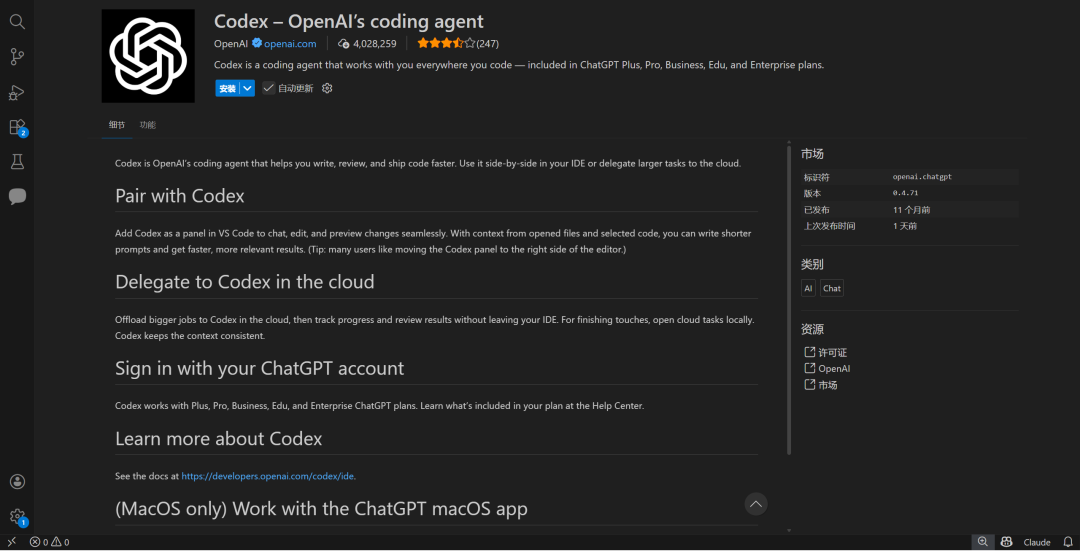Click the 资源 section heading

pyautogui.click(x=812, y=329)
